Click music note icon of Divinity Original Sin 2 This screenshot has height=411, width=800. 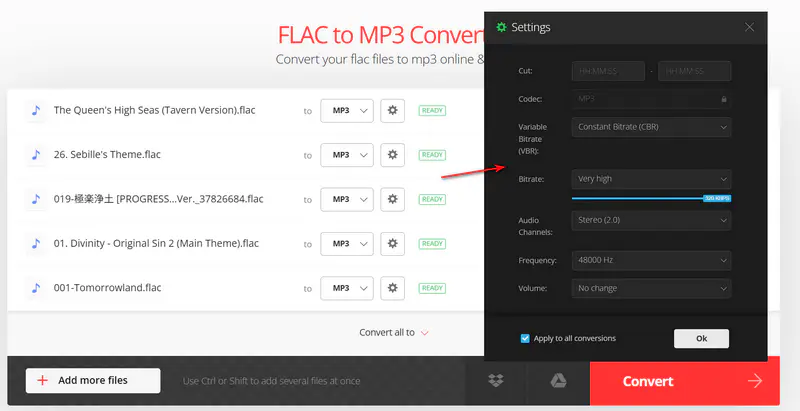pos(36,244)
